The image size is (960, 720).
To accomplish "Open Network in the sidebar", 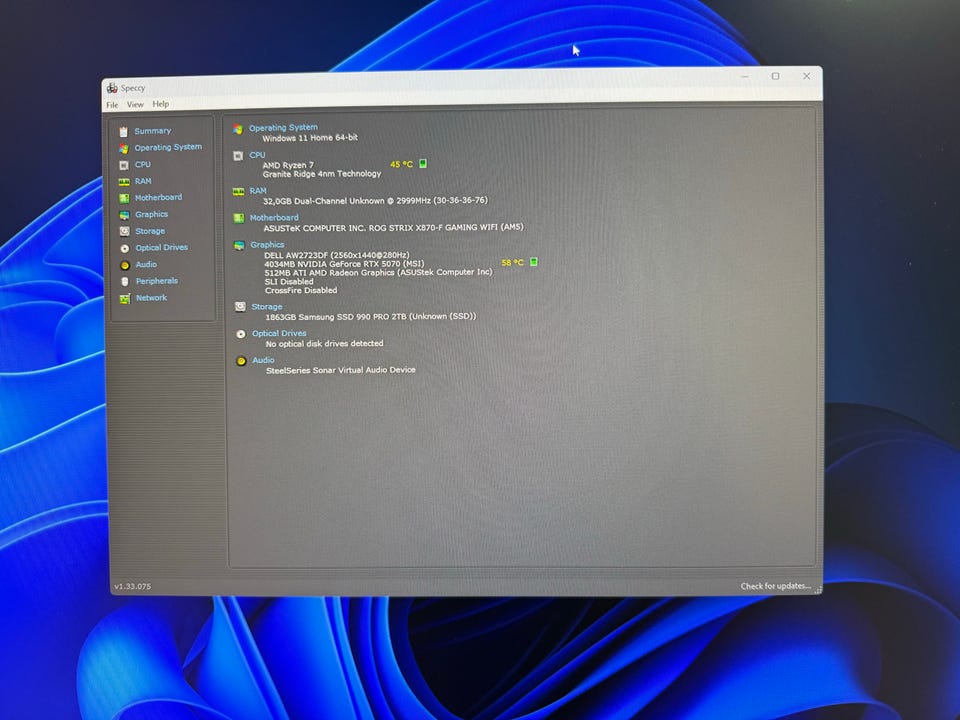I will [x=151, y=298].
